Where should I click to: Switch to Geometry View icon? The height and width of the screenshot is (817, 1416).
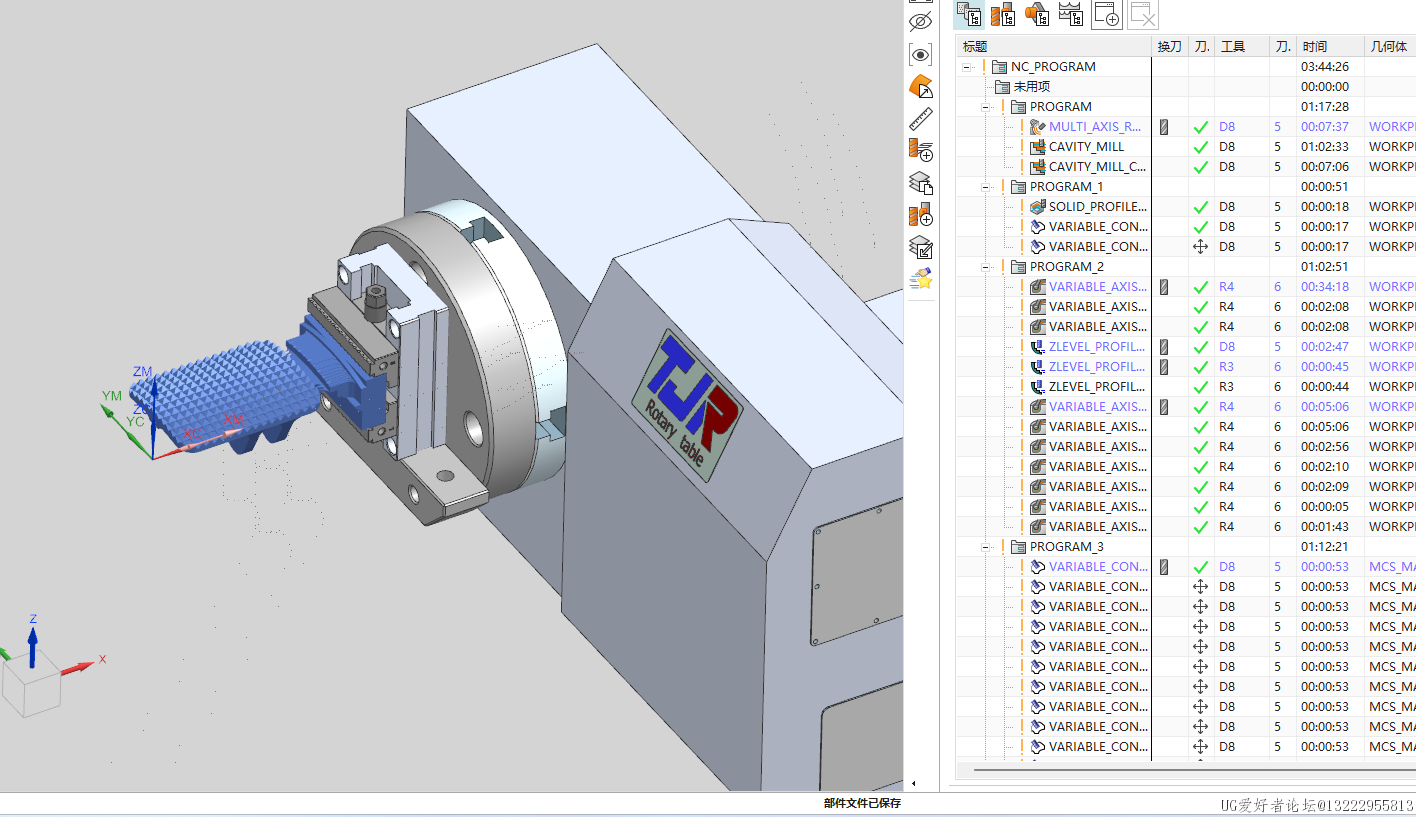coord(1037,14)
